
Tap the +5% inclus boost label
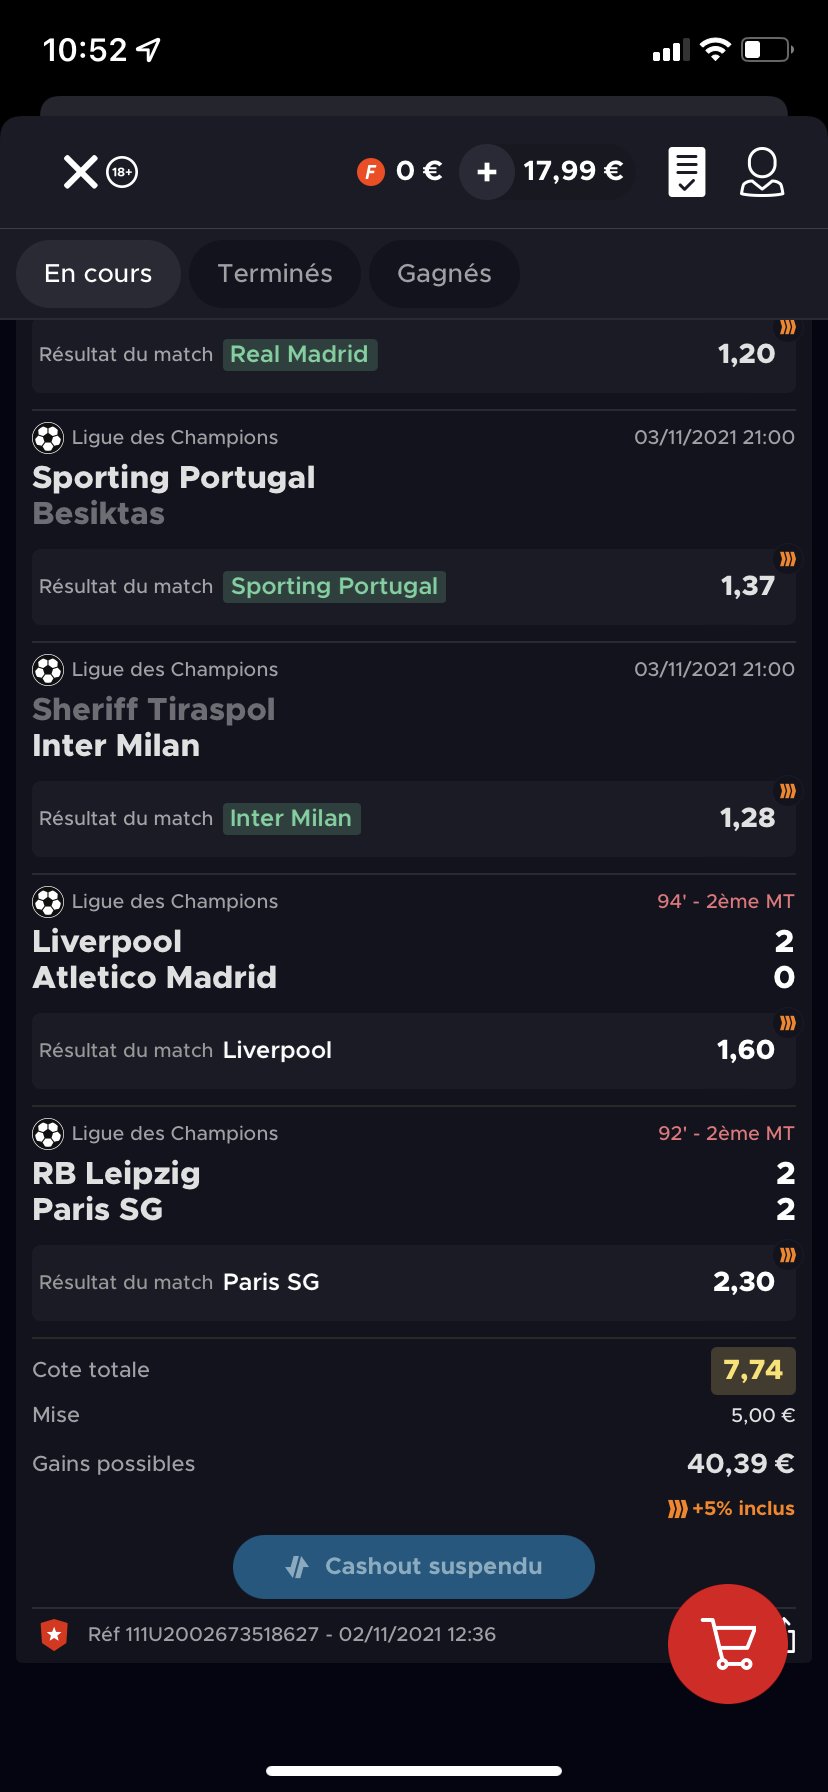[x=731, y=1508]
